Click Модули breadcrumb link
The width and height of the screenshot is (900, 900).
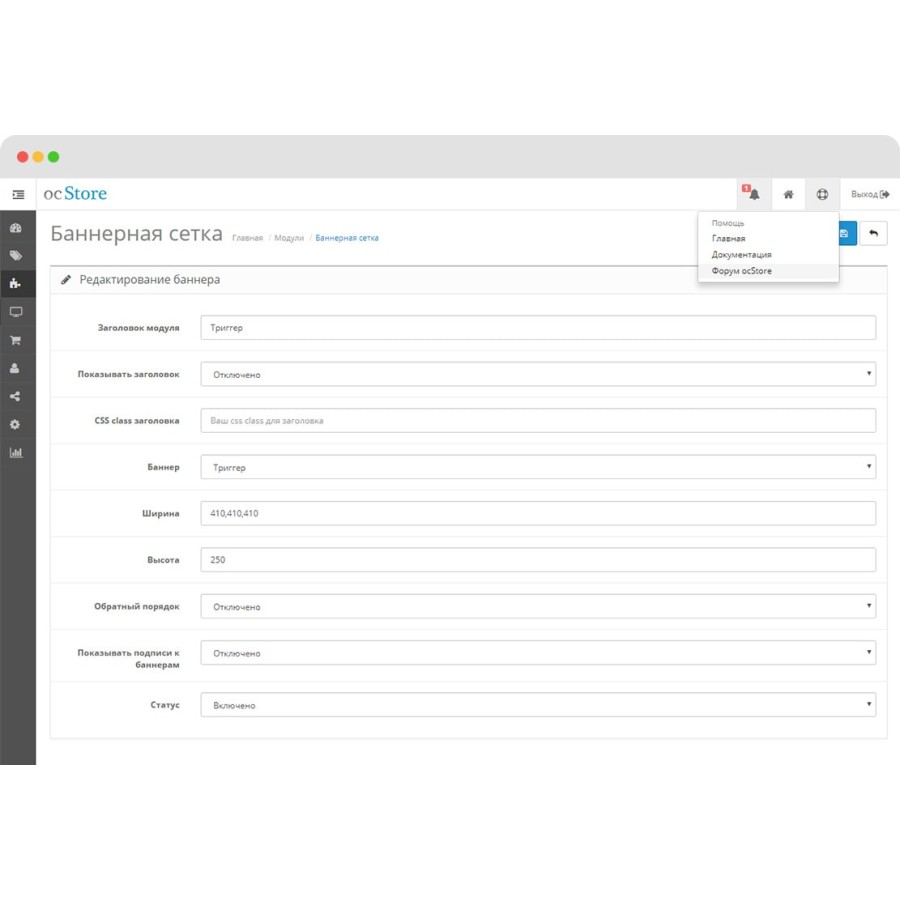(289, 238)
